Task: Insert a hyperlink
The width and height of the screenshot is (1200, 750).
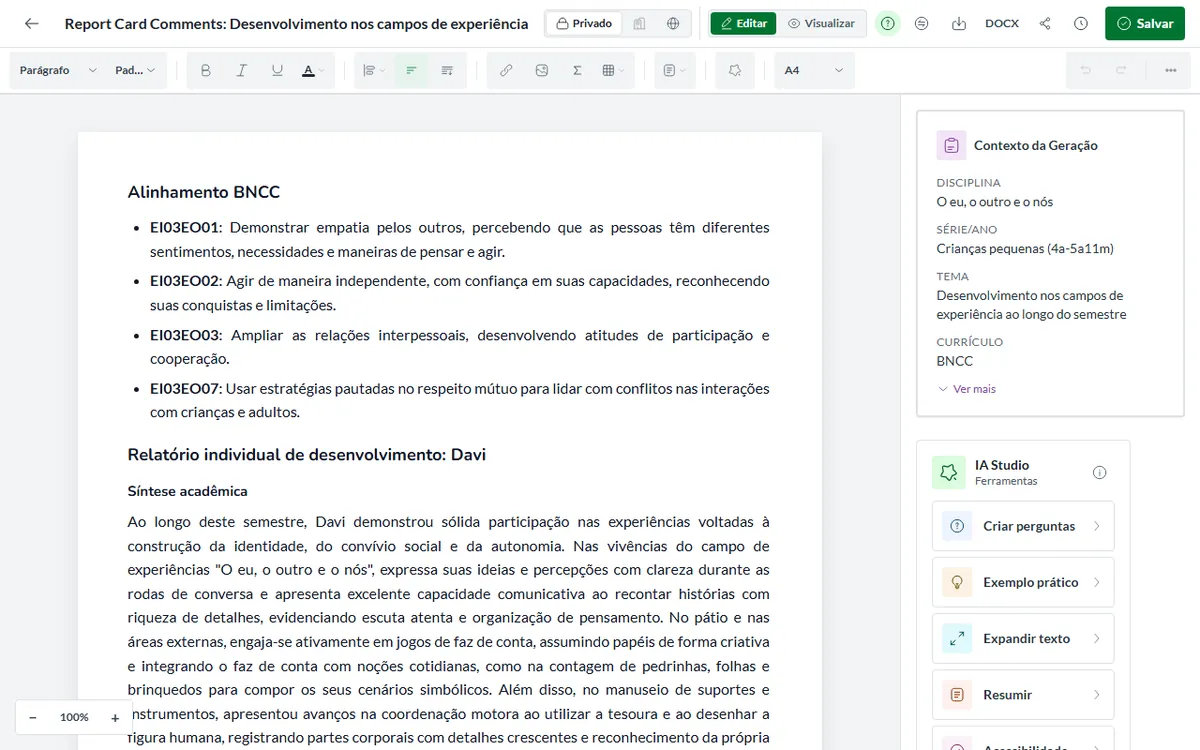Action: 506,71
